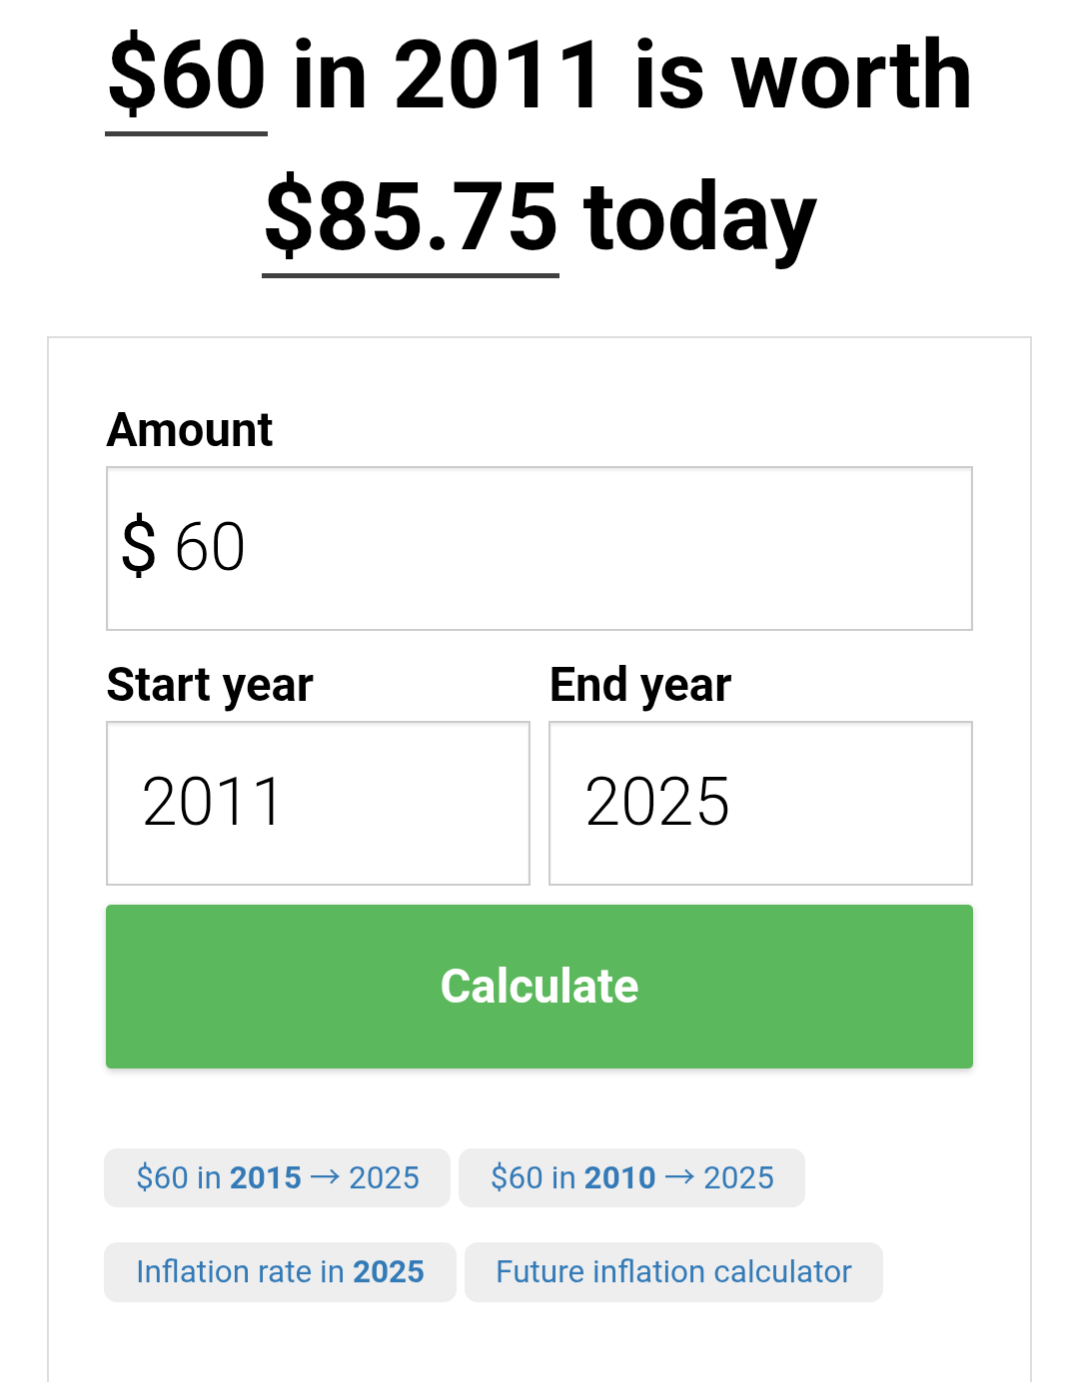The height and width of the screenshot is (1382, 1079).
Task: Click the Start year label
Action: (x=210, y=685)
